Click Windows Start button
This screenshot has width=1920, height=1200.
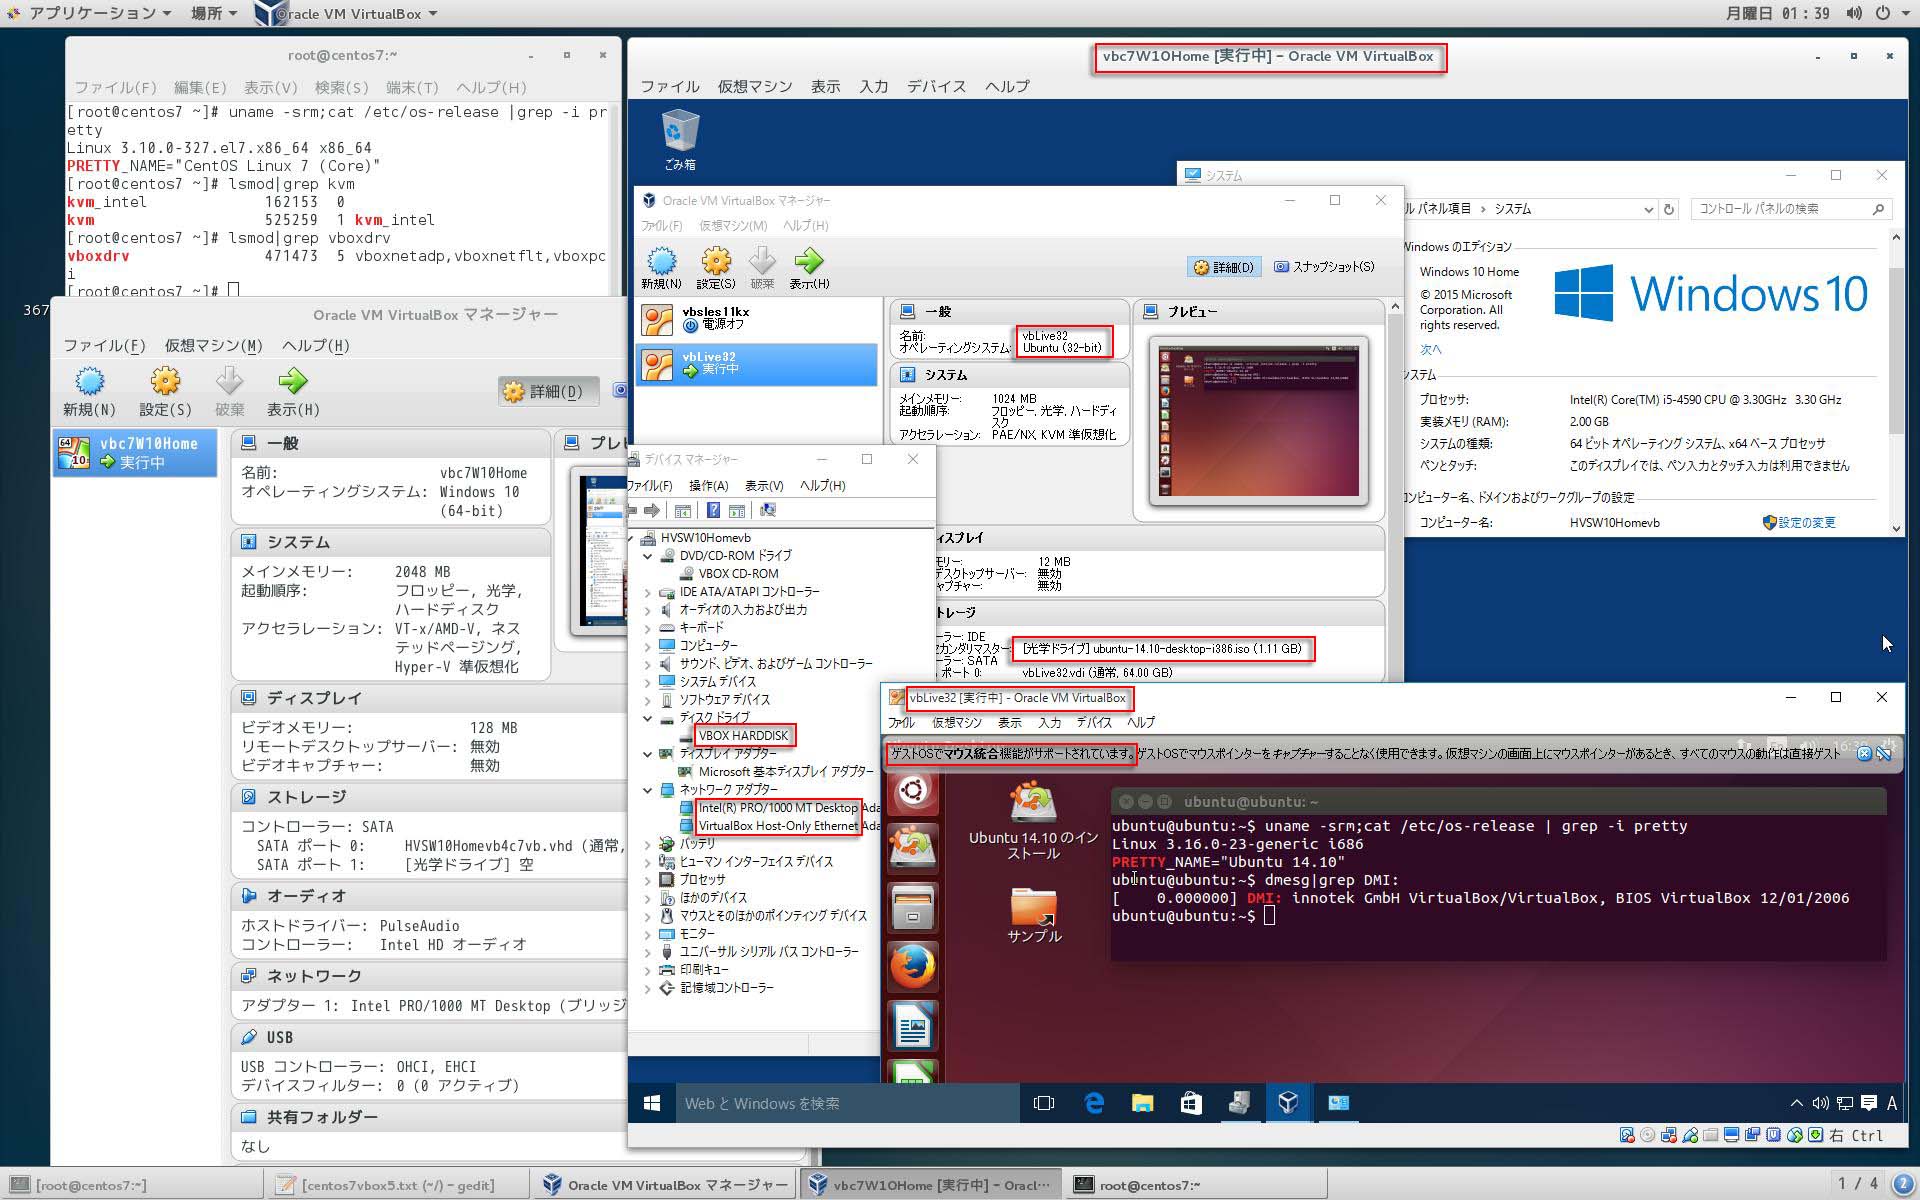coord(652,1103)
